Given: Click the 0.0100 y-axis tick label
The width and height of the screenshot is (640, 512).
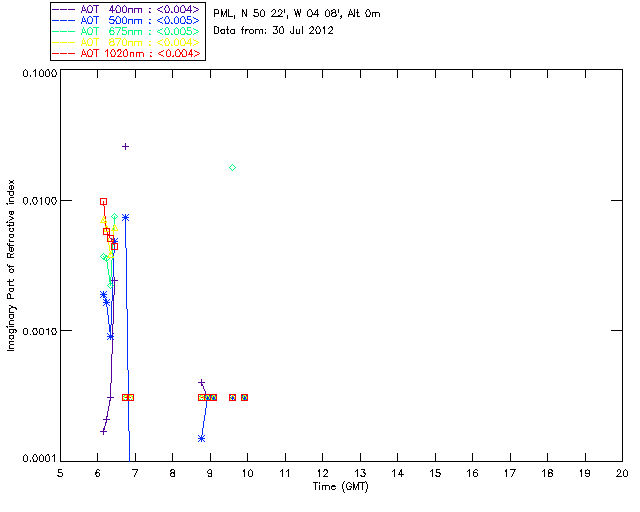Looking at the screenshot, I should click(40, 200).
